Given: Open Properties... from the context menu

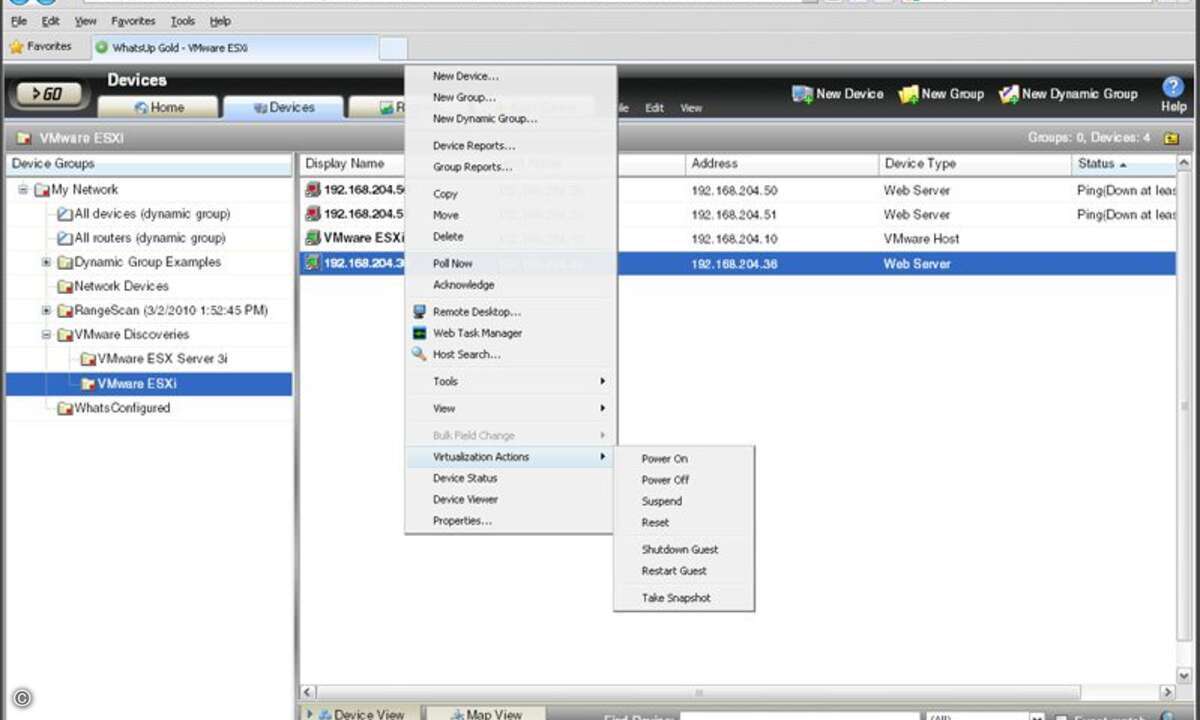Looking at the screenshot, I should pyautogui.click(x=462, y=521).
